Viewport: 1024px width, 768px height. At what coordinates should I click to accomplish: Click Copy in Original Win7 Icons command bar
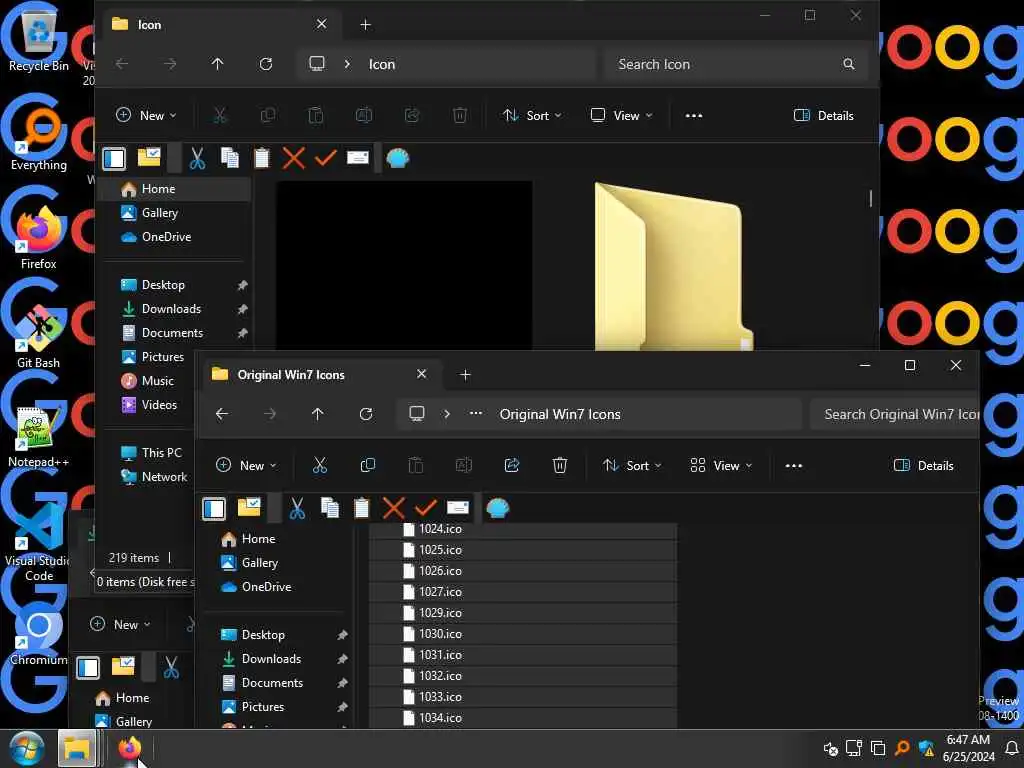(x=368, y=465)
